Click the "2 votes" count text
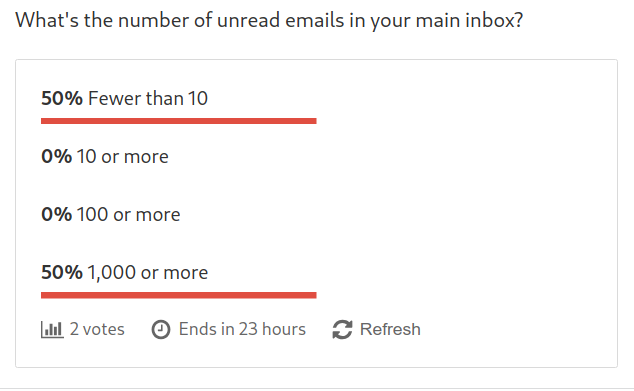 tap(97, 329)
